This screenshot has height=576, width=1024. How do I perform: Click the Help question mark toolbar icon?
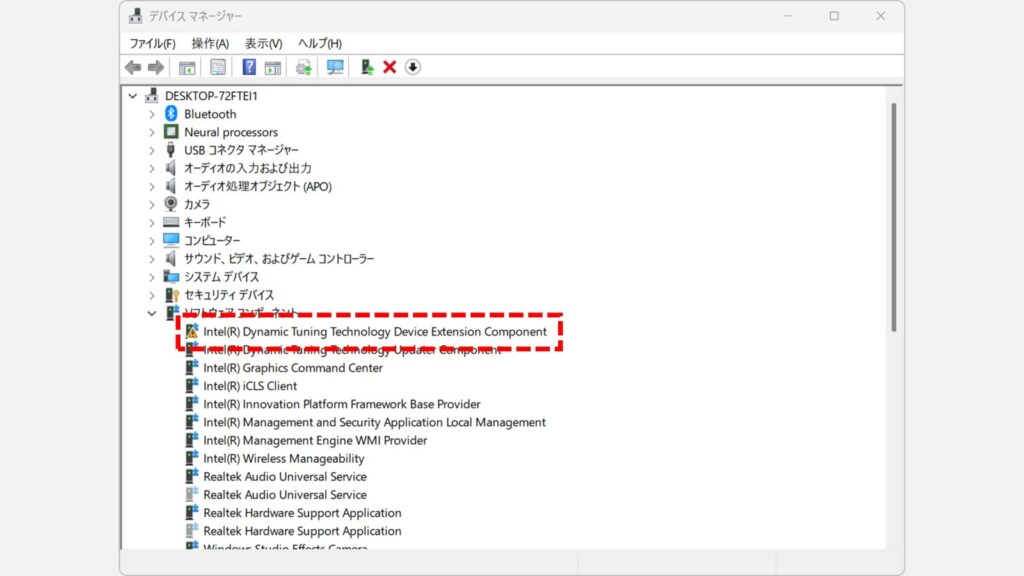coord(249,67)
